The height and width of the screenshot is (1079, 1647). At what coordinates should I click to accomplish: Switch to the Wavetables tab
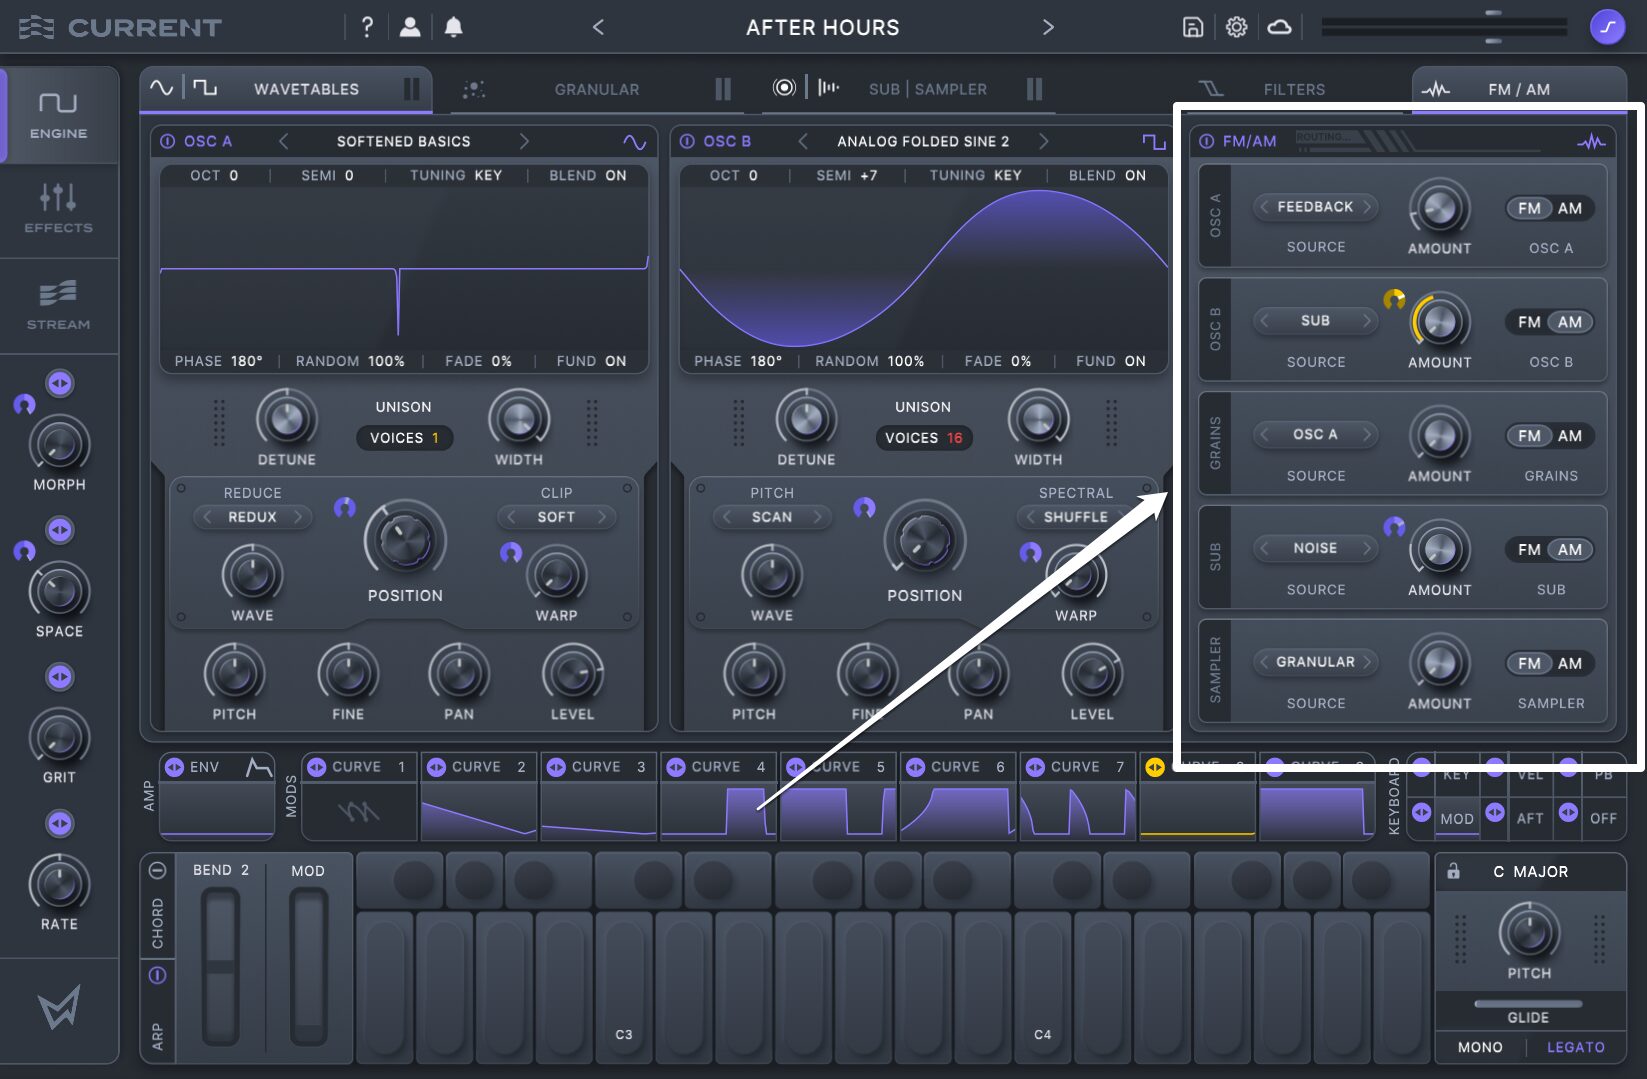(286, 89)
